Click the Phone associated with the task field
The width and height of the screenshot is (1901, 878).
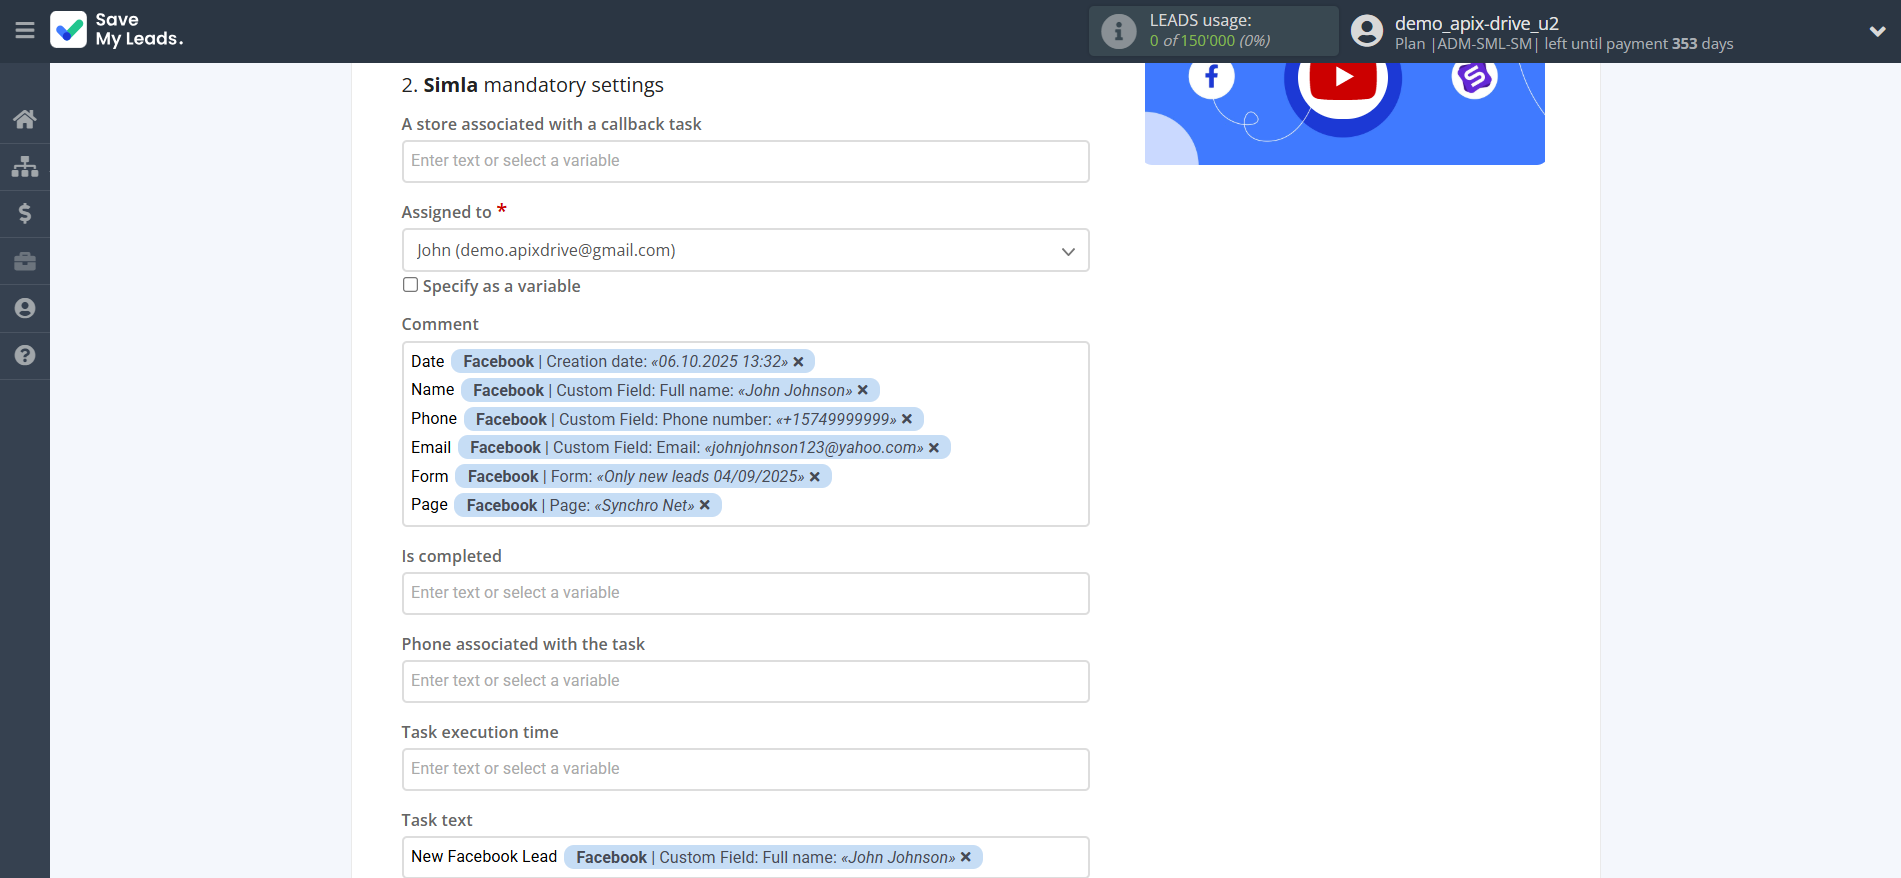pyautogui.click(x=745, y=681)
